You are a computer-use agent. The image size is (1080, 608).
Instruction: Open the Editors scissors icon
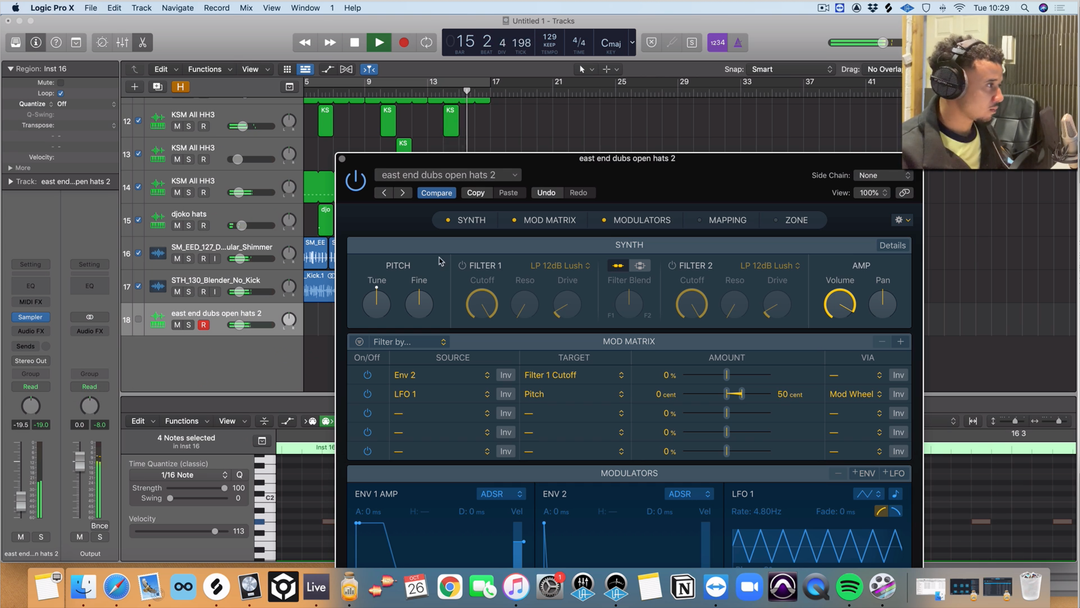tap(143, 43)
